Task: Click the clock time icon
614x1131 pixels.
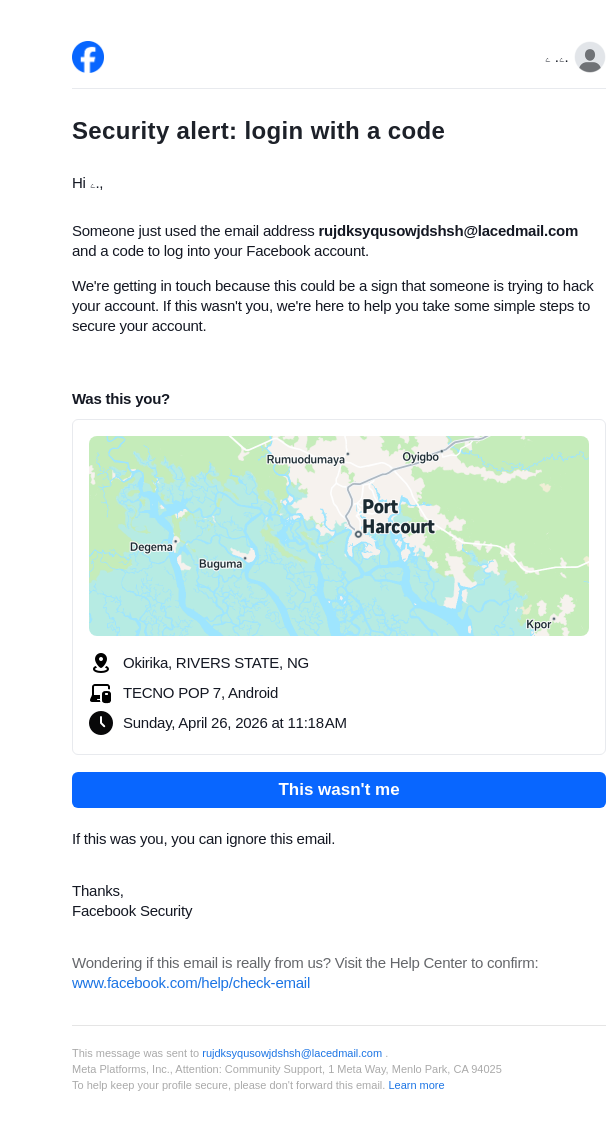Action: point(101,723)
